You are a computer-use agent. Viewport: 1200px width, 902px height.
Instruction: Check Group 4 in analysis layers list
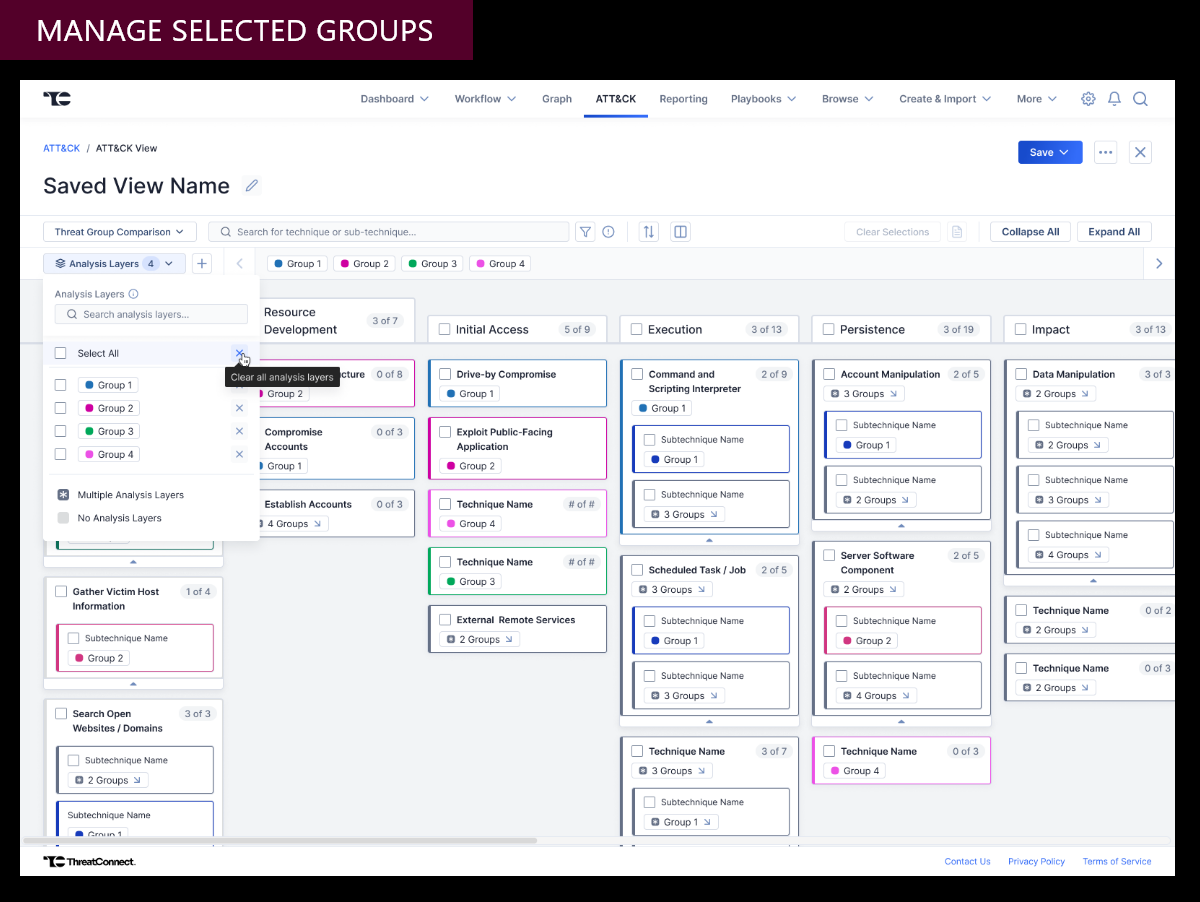61,454
